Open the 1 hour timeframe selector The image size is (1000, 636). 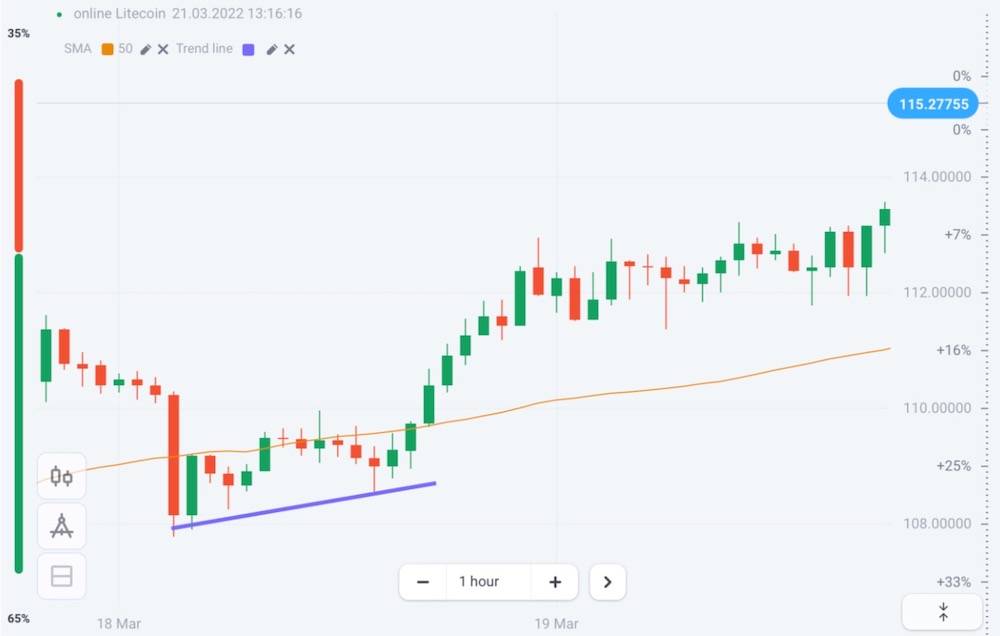click(x=480, y=581)
